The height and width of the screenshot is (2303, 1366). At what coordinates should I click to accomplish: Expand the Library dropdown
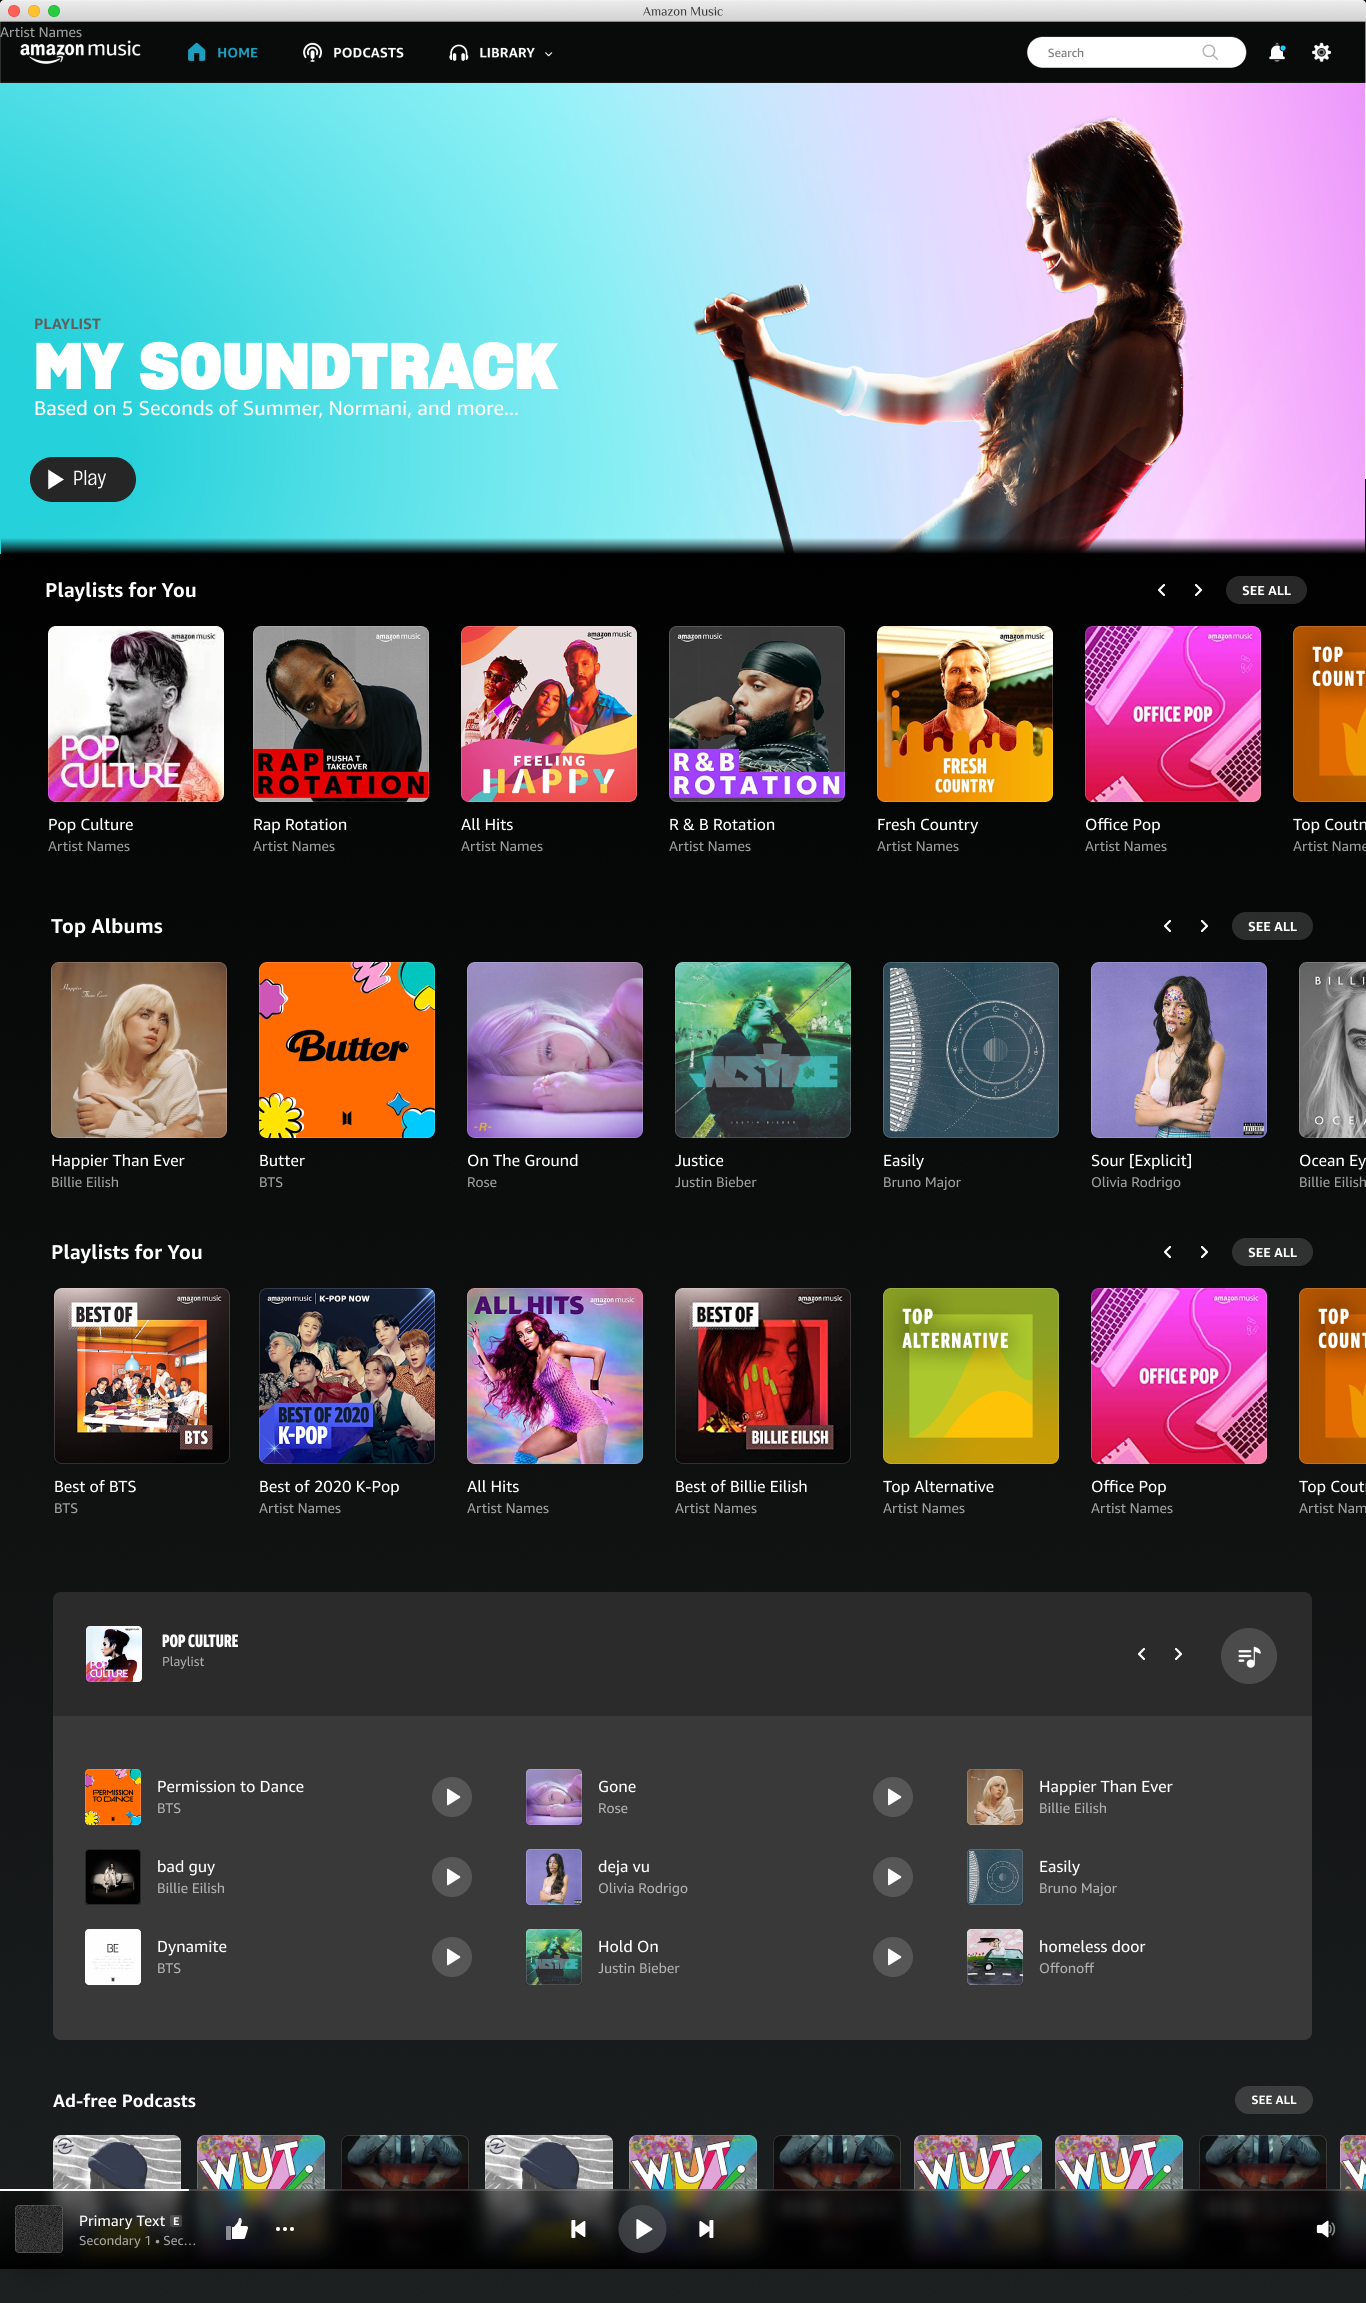tap(501, 53)
